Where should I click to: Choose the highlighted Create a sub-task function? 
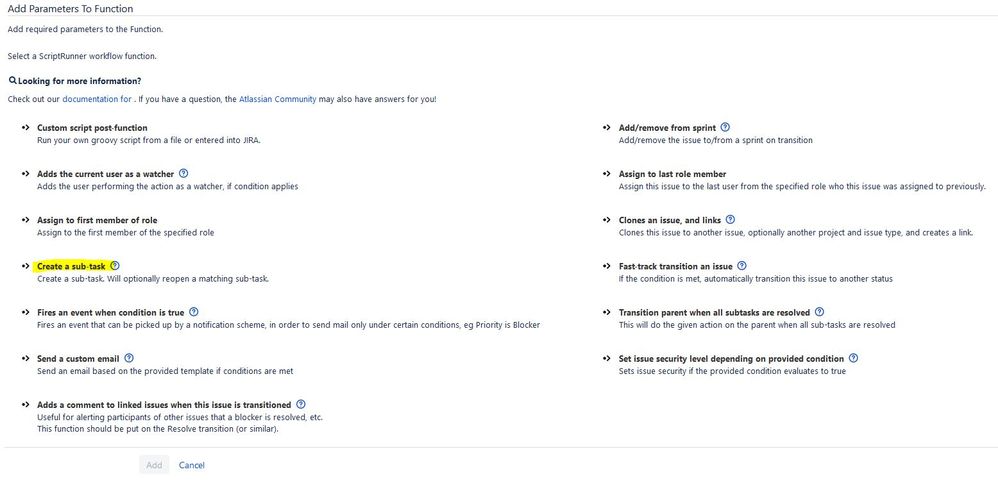[71, 267]
